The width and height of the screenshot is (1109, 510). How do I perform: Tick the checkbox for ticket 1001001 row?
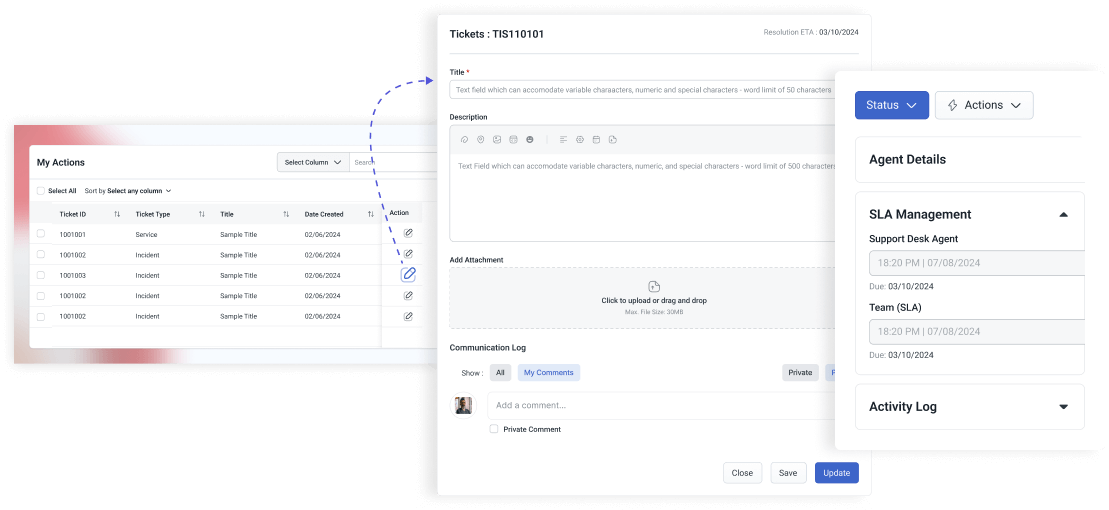41,234
